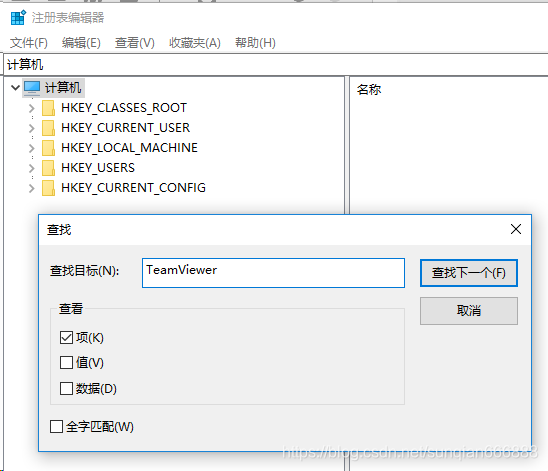Expand the HKEY_CLASSES_ROOT node arrow
This screenshot has height=471, width=548.
(32, 108)
